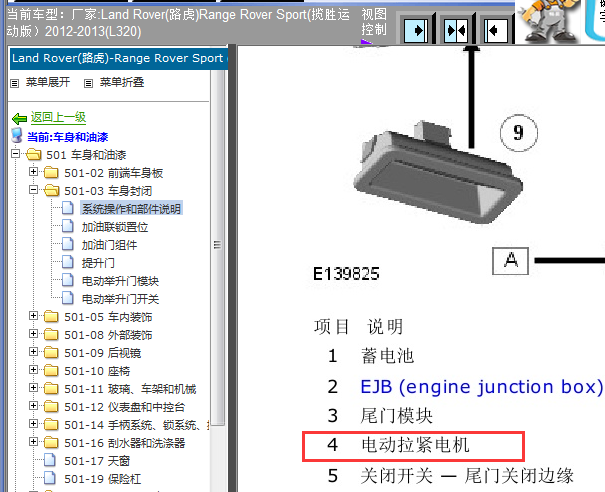The height and width of the screenshot is (492, 605).
Task: Click the collapse-left view control arrow icon
Action: pos(495,30)
